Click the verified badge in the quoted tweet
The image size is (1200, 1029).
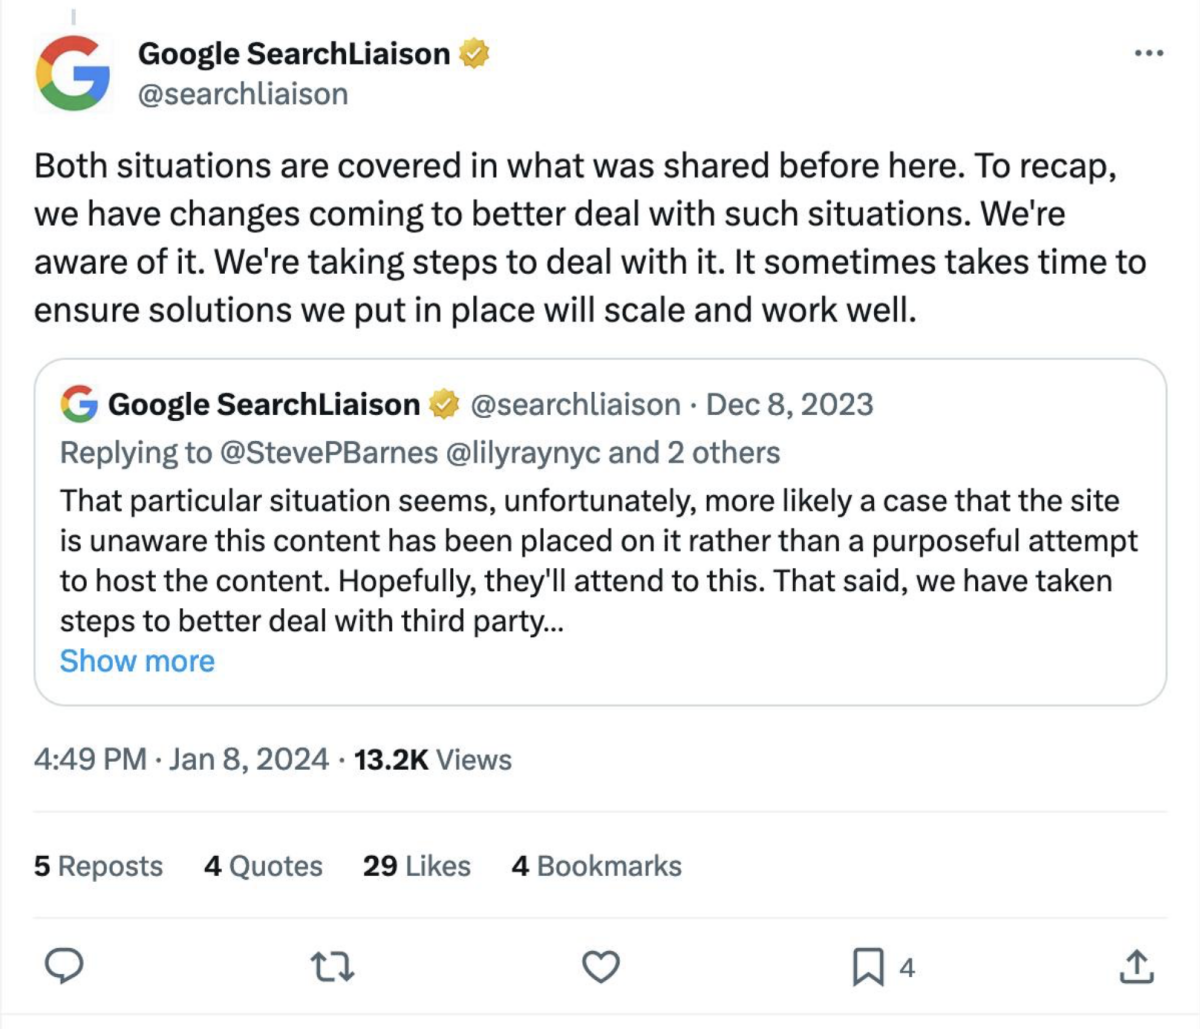click(x=444, y=404)
